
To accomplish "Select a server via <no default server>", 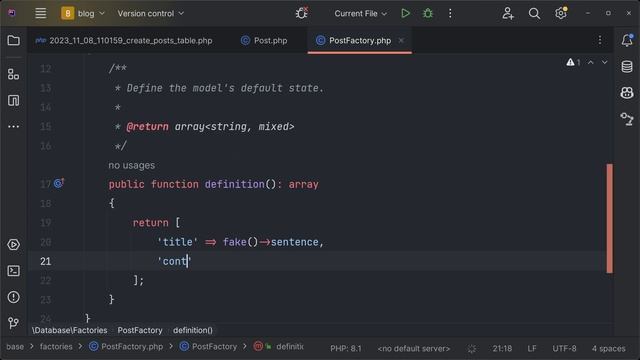I will (x=413, y=349).
